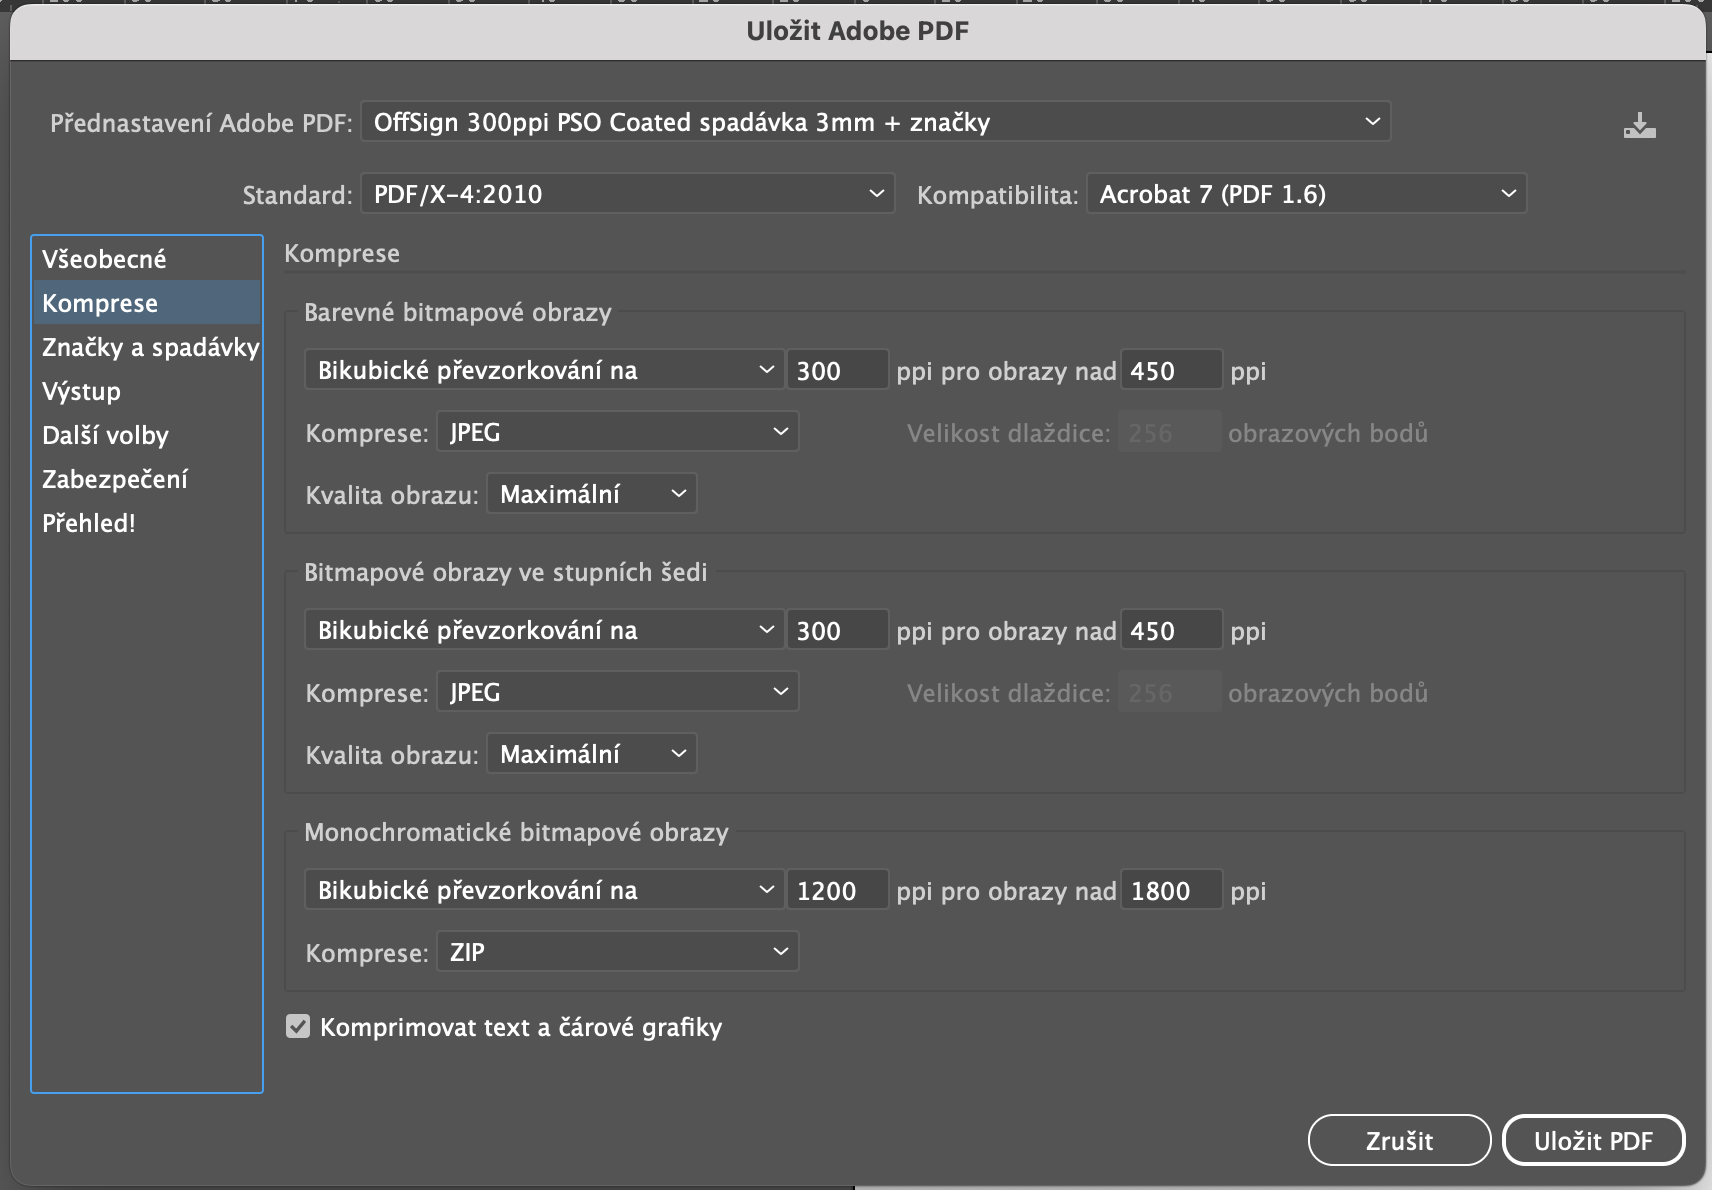Click the 450 ppi threshold field for color images
This screenshot has height=1190, width=1712.
(1171, 370)
